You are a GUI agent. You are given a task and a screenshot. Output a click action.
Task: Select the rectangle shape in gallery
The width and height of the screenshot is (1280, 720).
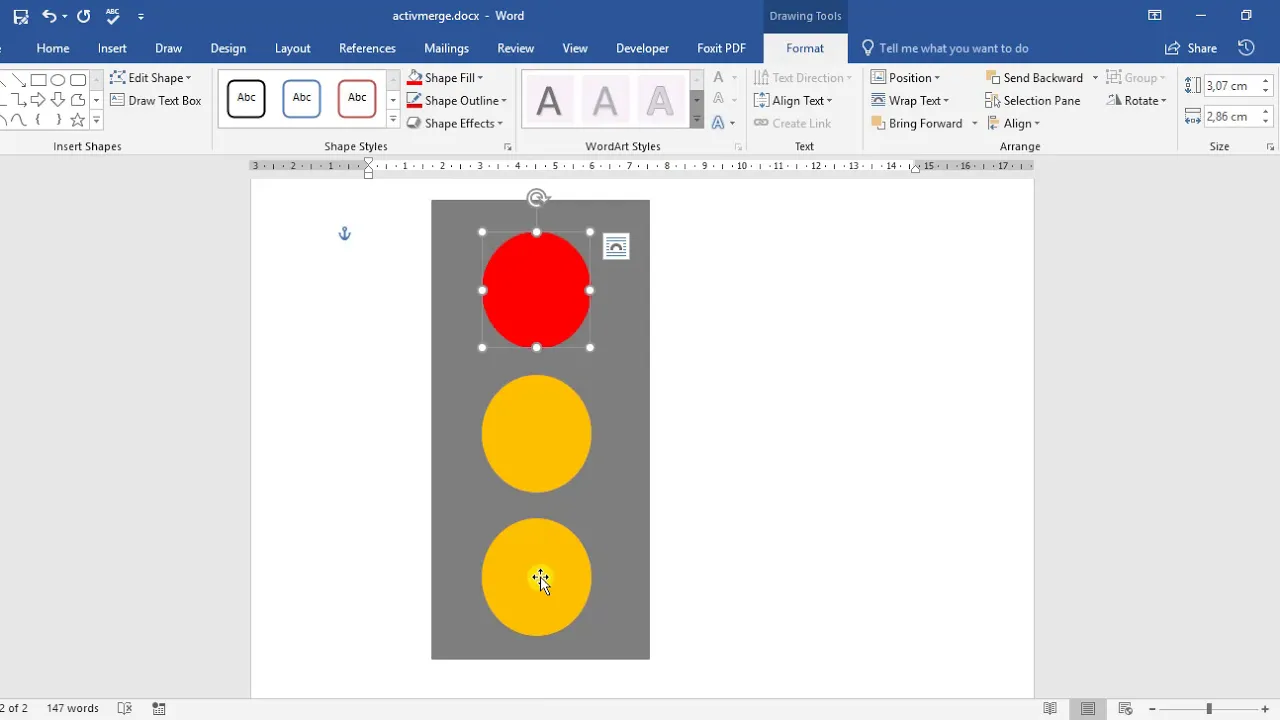[38, 80]
